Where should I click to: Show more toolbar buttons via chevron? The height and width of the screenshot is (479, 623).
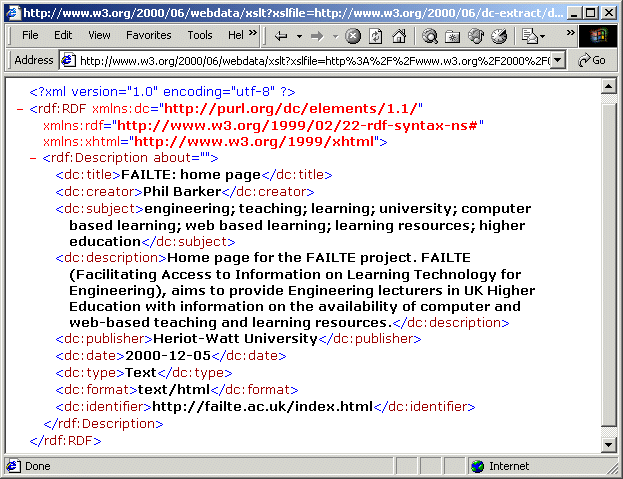pyautogui.click(x=571, y=32)
